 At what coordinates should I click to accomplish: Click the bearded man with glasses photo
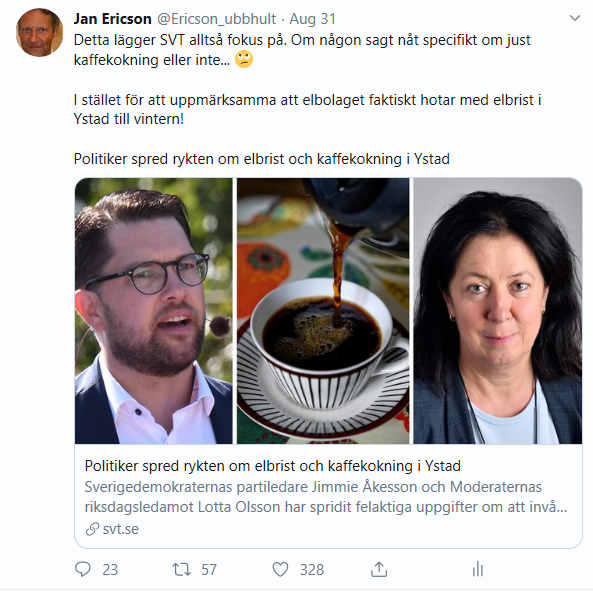(x=154, y=311)
